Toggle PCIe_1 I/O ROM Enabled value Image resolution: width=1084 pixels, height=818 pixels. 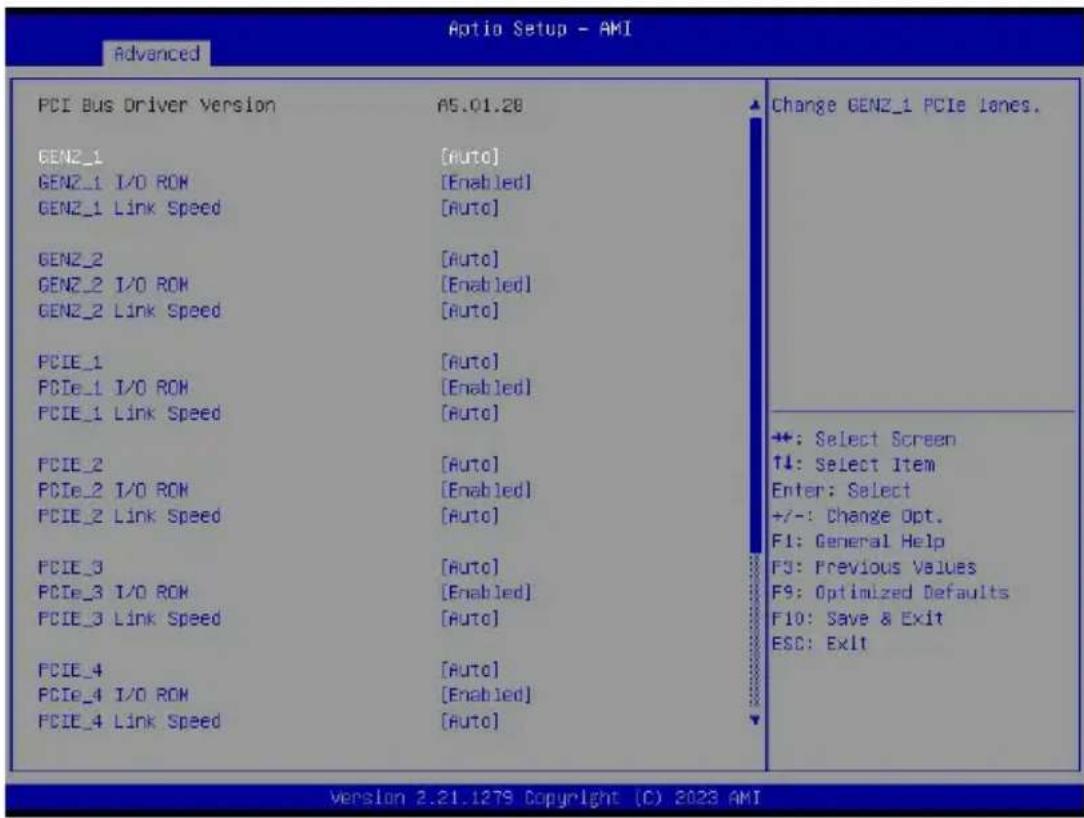pyautogui.click(x=486, y=387)
